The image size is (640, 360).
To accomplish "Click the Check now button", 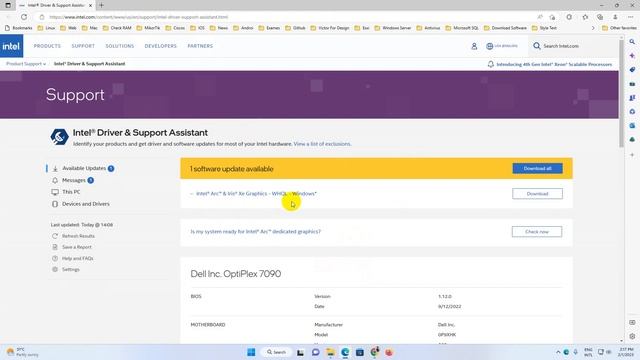I will point(537,231).
